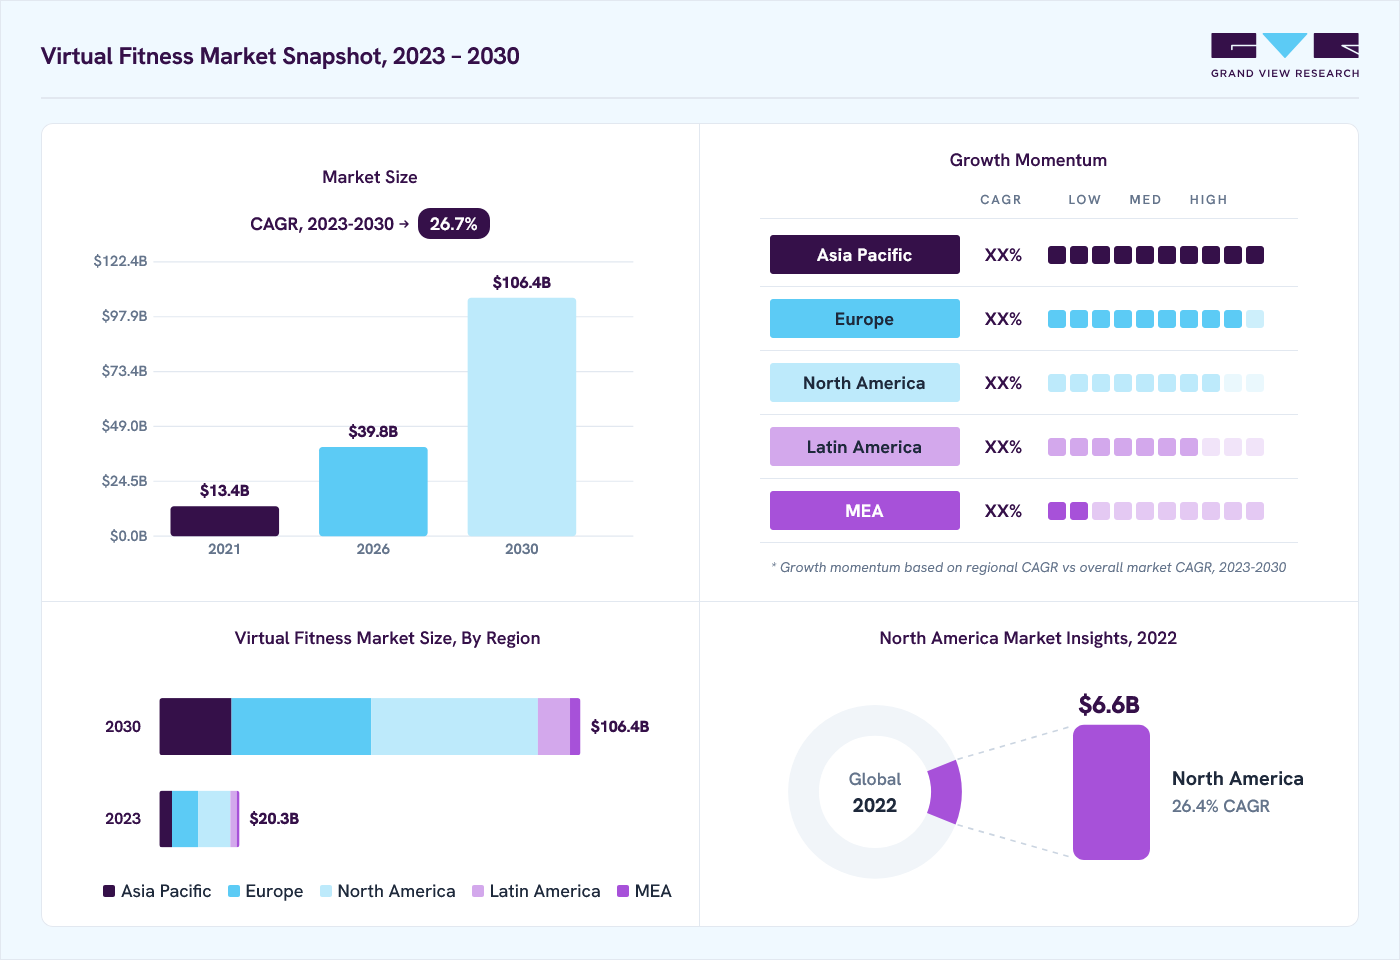The height and width of the screenshot is (960, 1400).
Task: Select the Latin America segment of the 2030 stacked bar
Action: (x=554, y=726)
